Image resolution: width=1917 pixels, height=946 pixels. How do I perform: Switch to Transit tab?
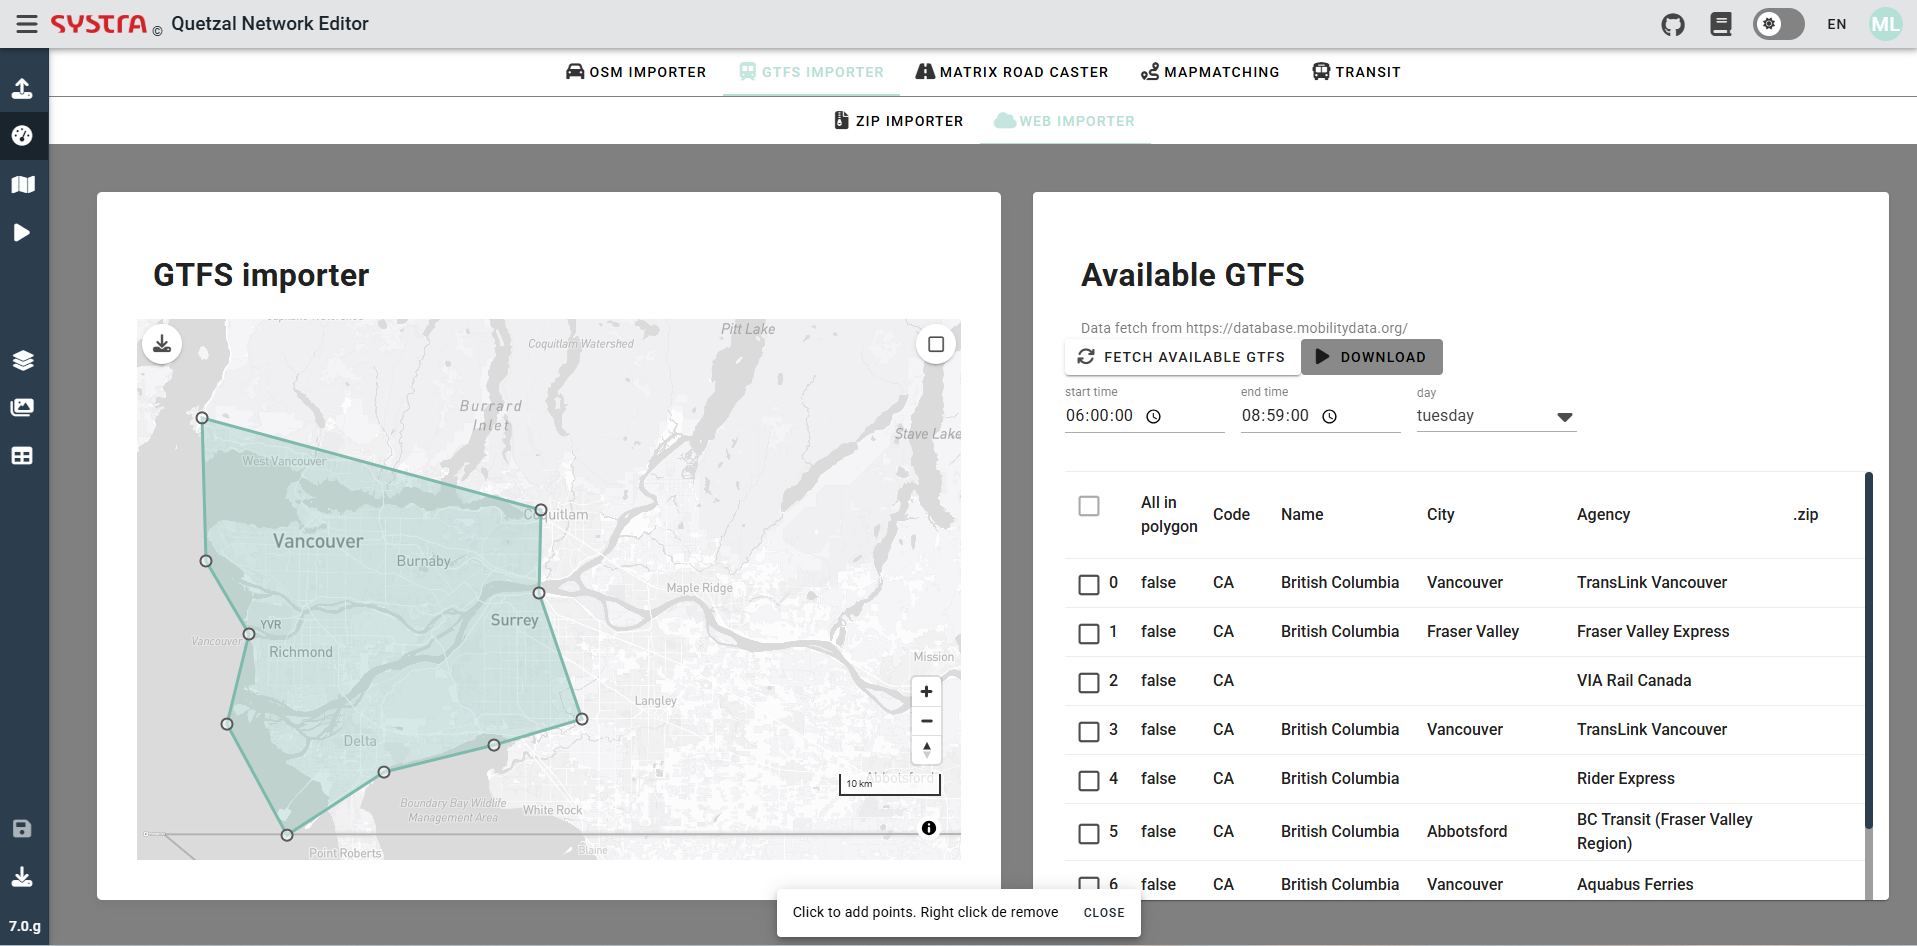[1356, 72]
